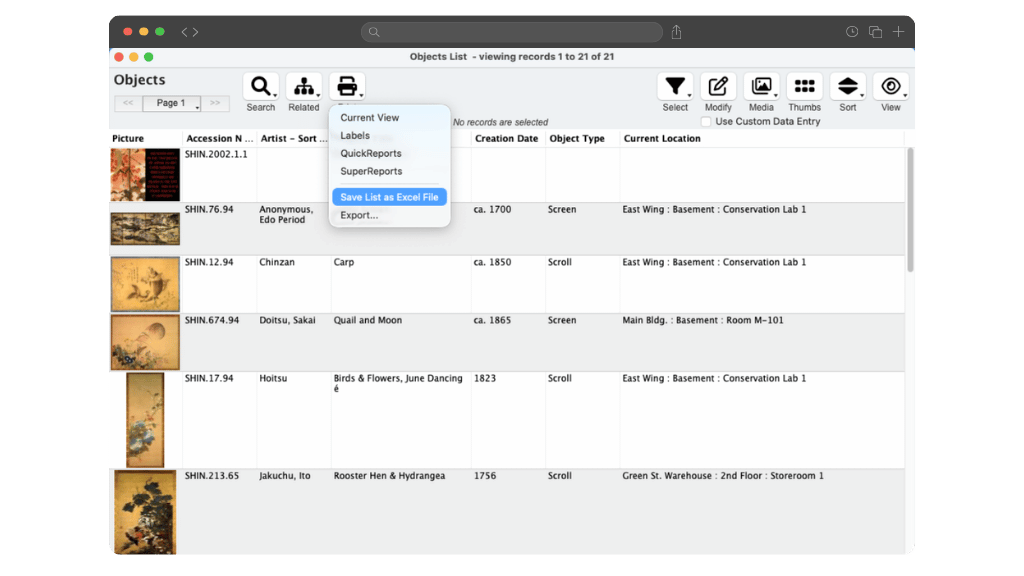Click accession number SHIN.674.94

212,321
